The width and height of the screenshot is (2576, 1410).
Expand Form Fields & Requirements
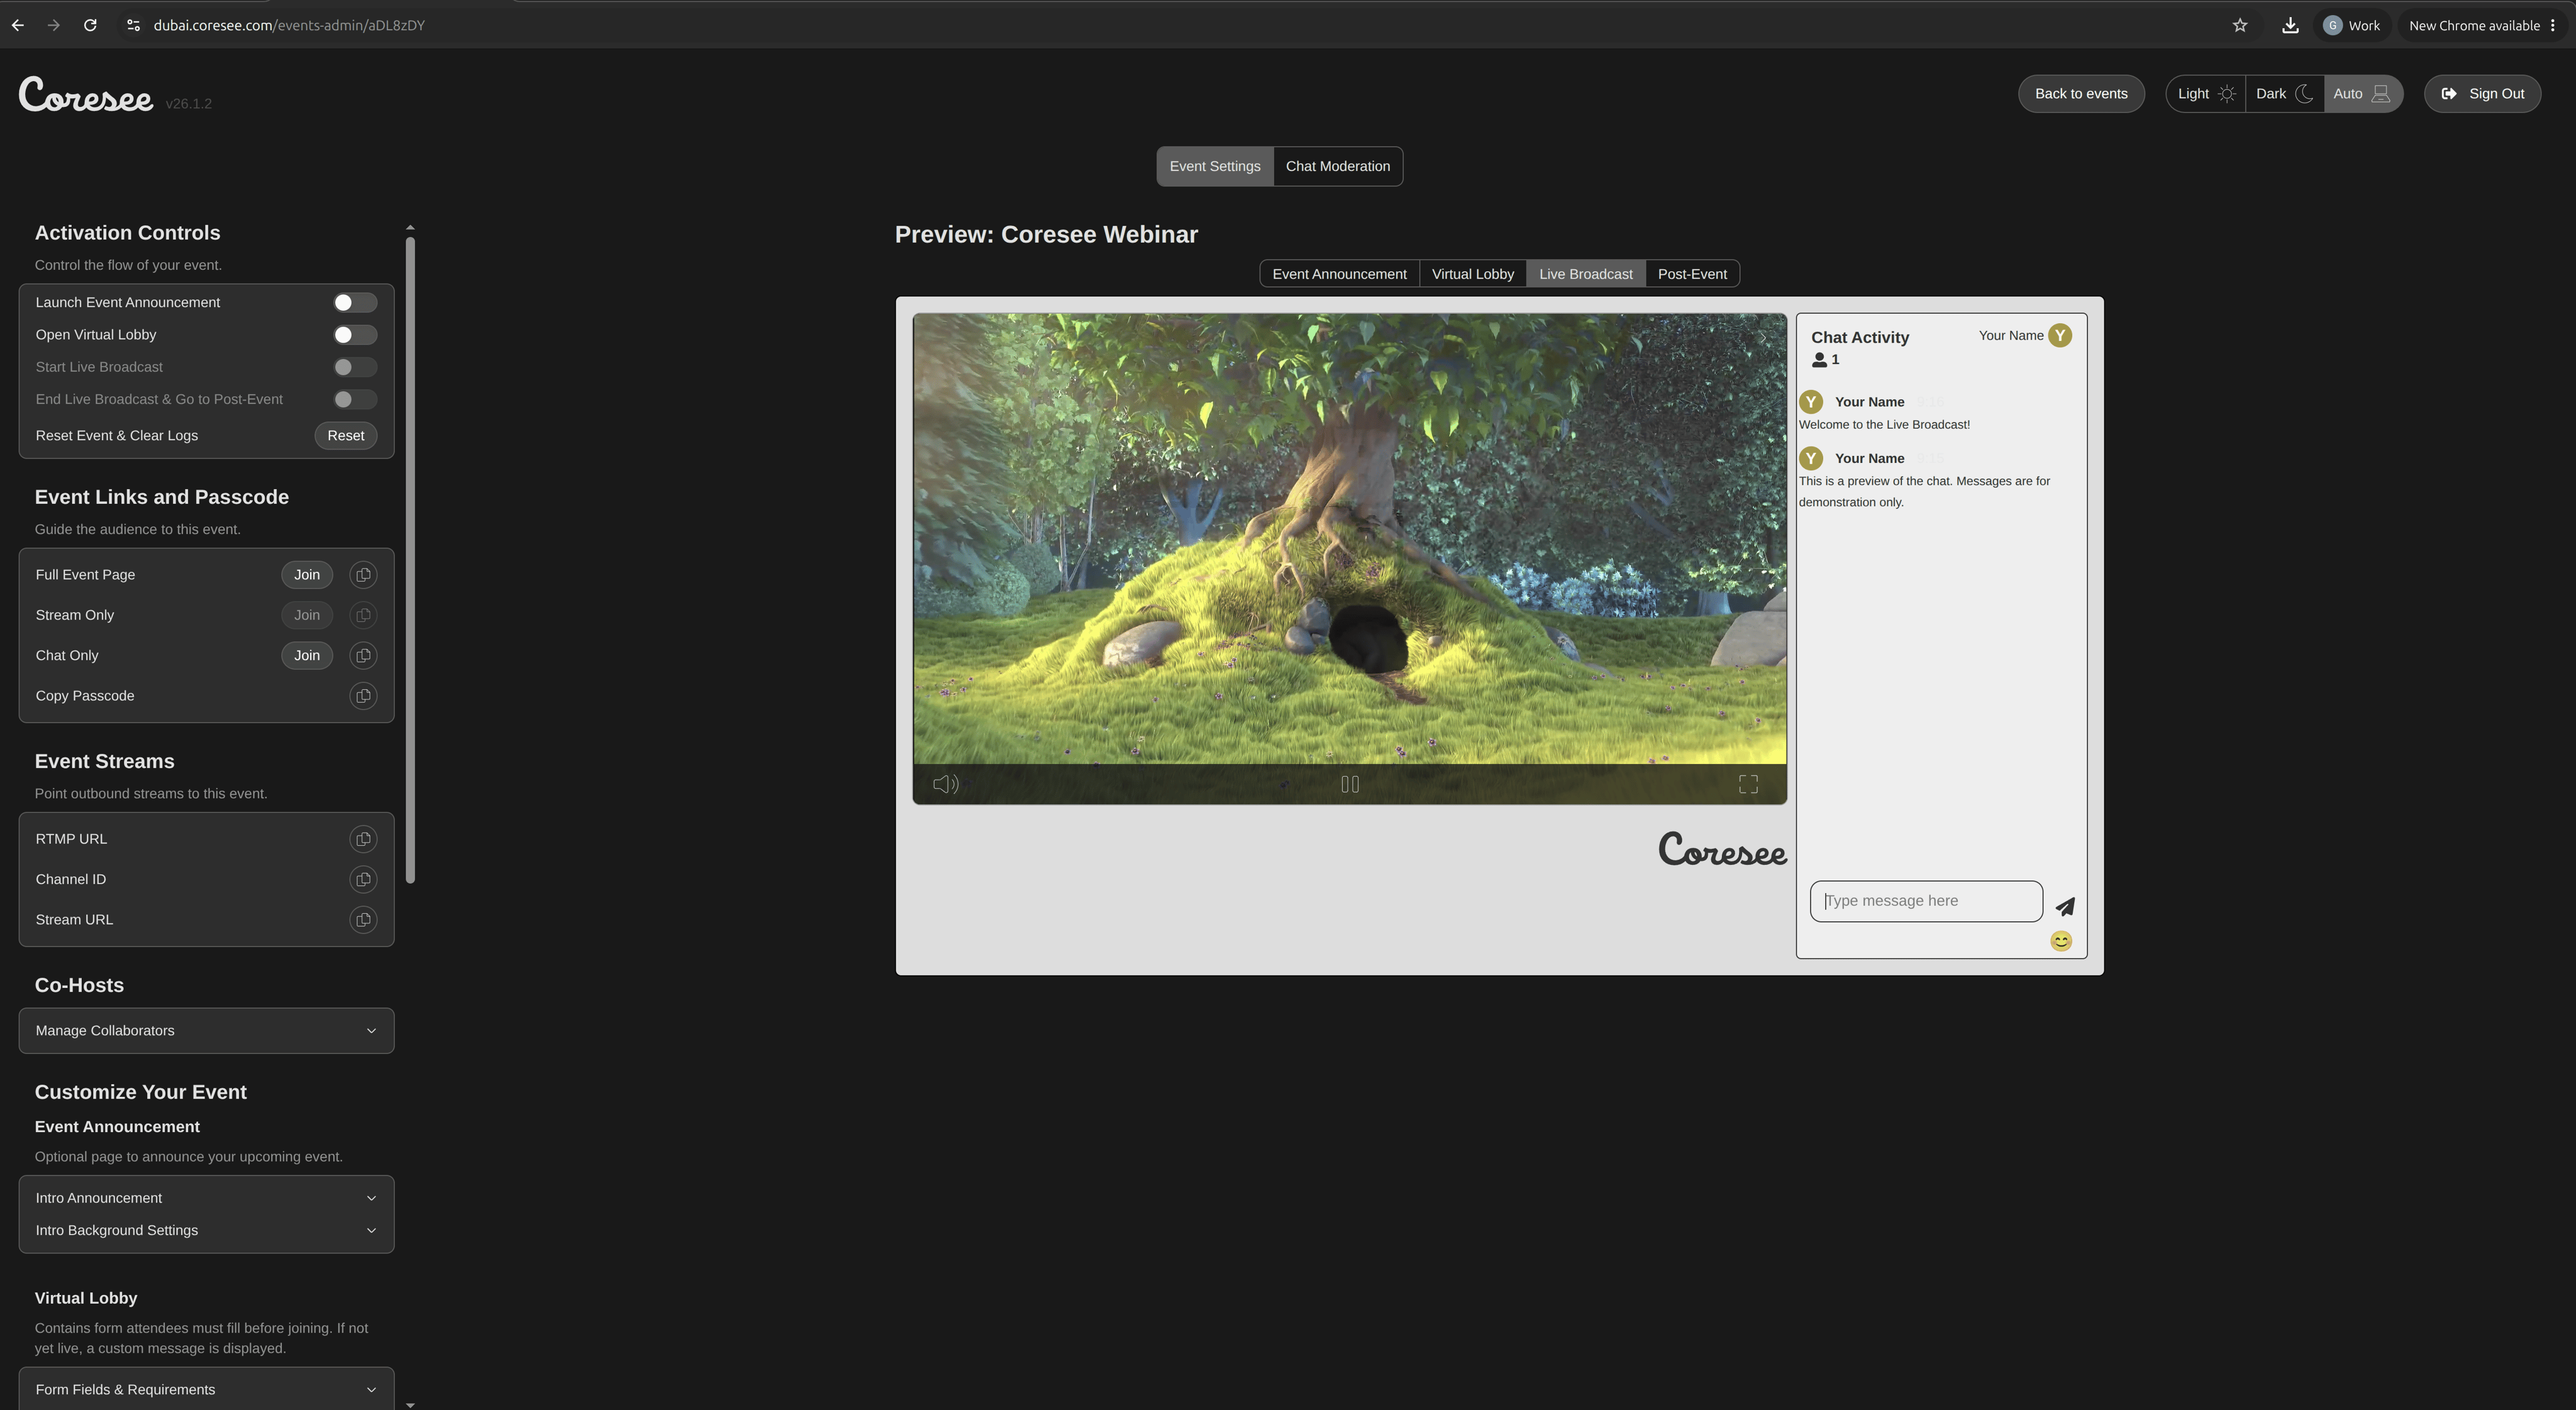[x=206, y=1390]
